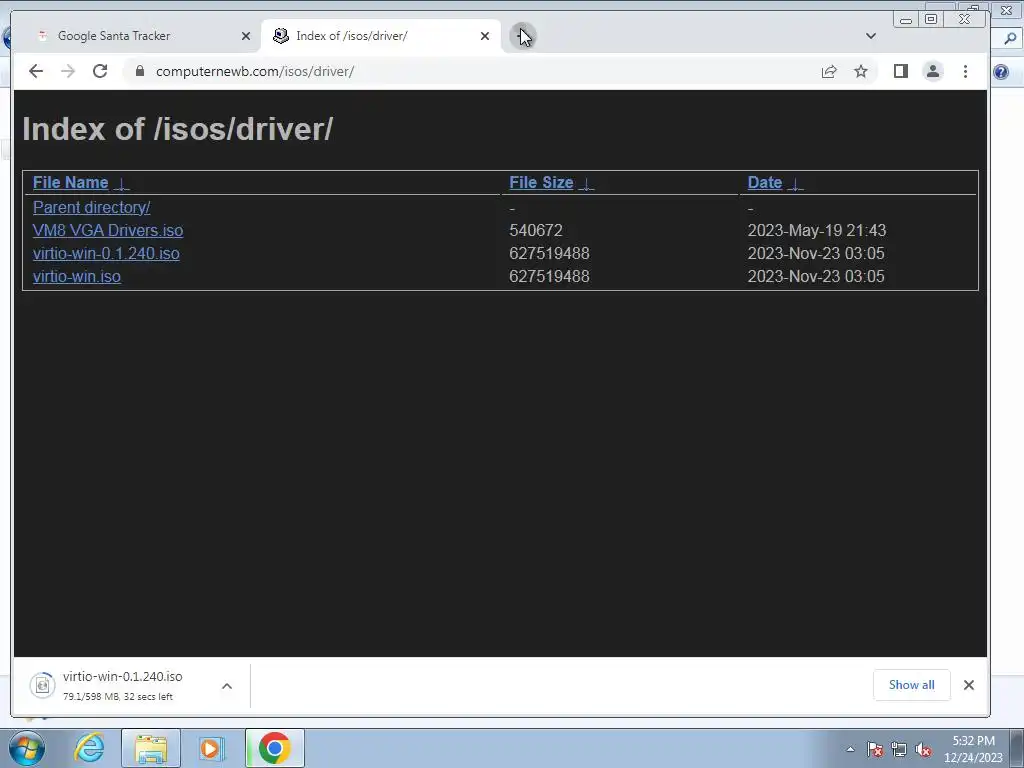
Task: Open a new tab with the plus button
Action: point(522,36)
